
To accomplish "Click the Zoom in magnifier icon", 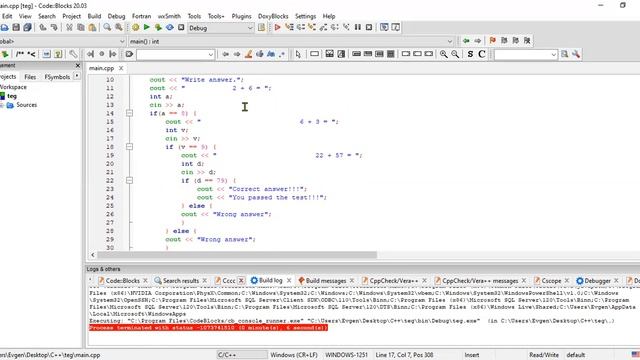I will pyautogui.click(x=444, y=54).
